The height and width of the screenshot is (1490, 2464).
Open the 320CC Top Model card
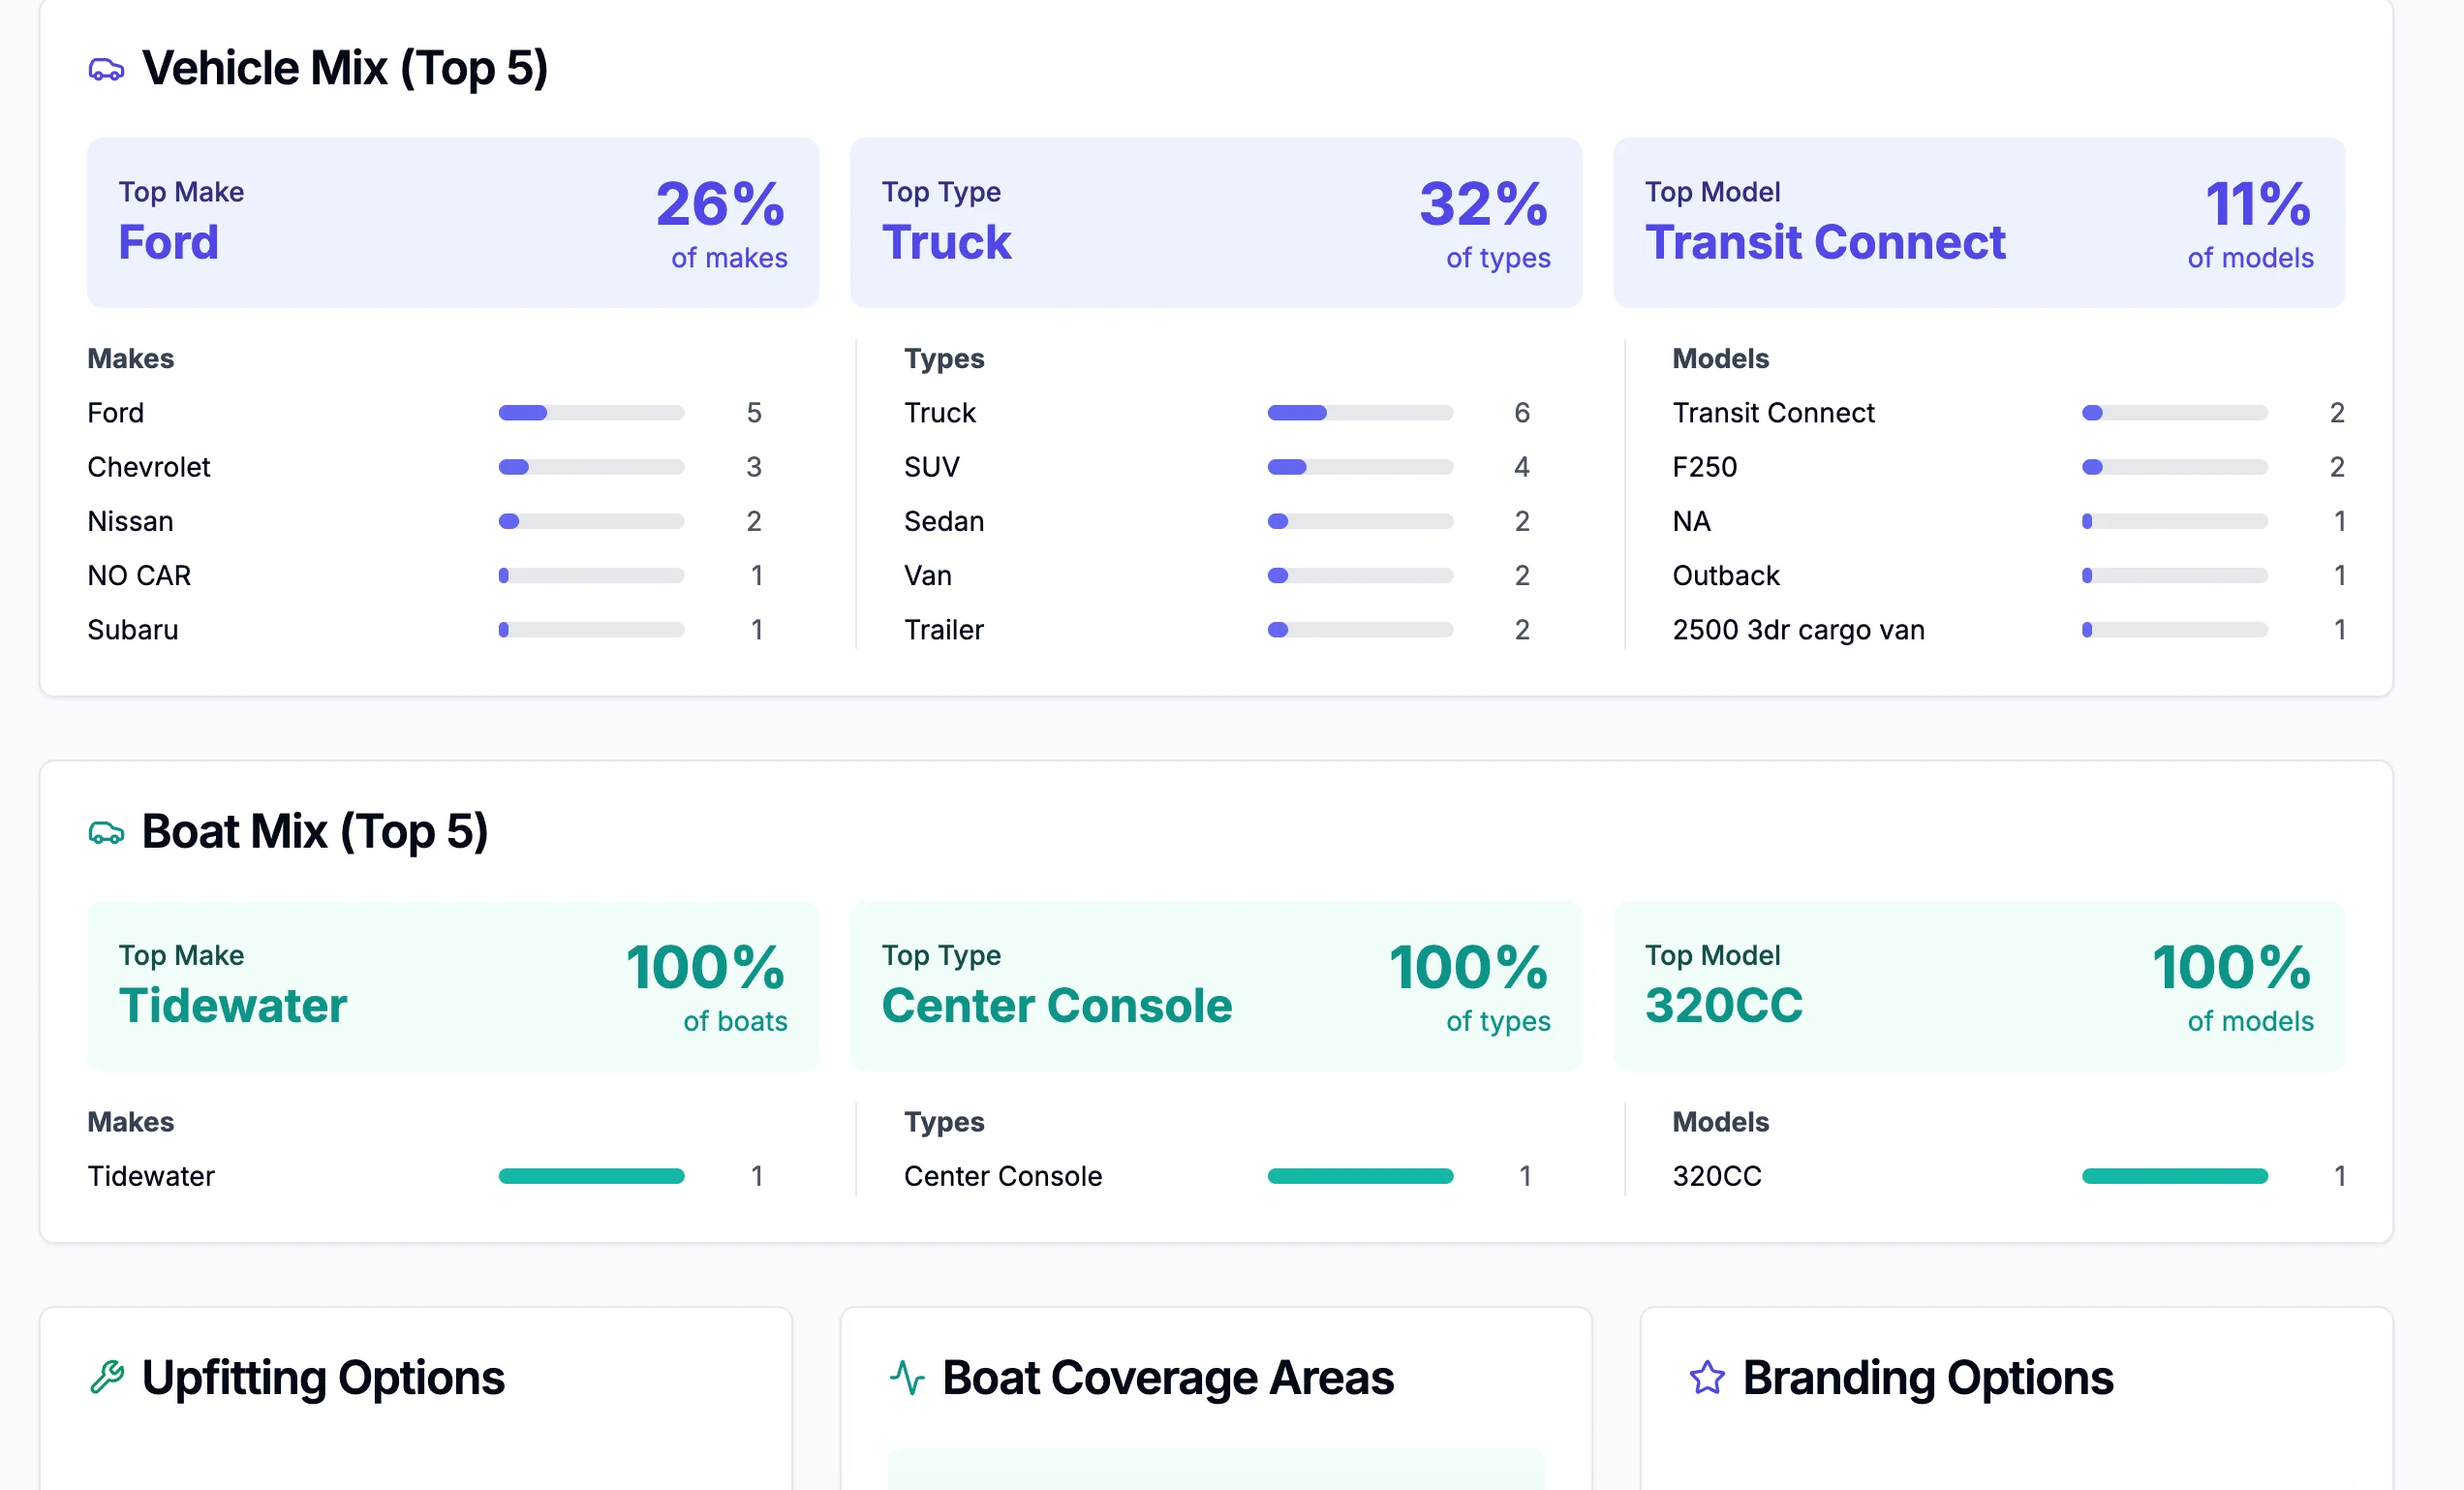coord(1979,986)
